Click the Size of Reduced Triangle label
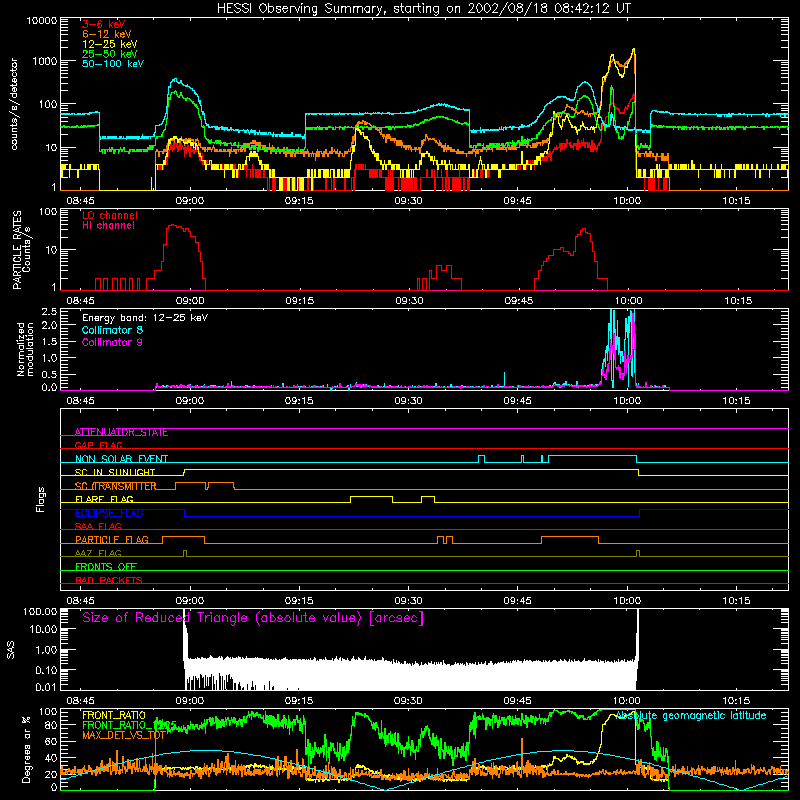 pos(253,618)
